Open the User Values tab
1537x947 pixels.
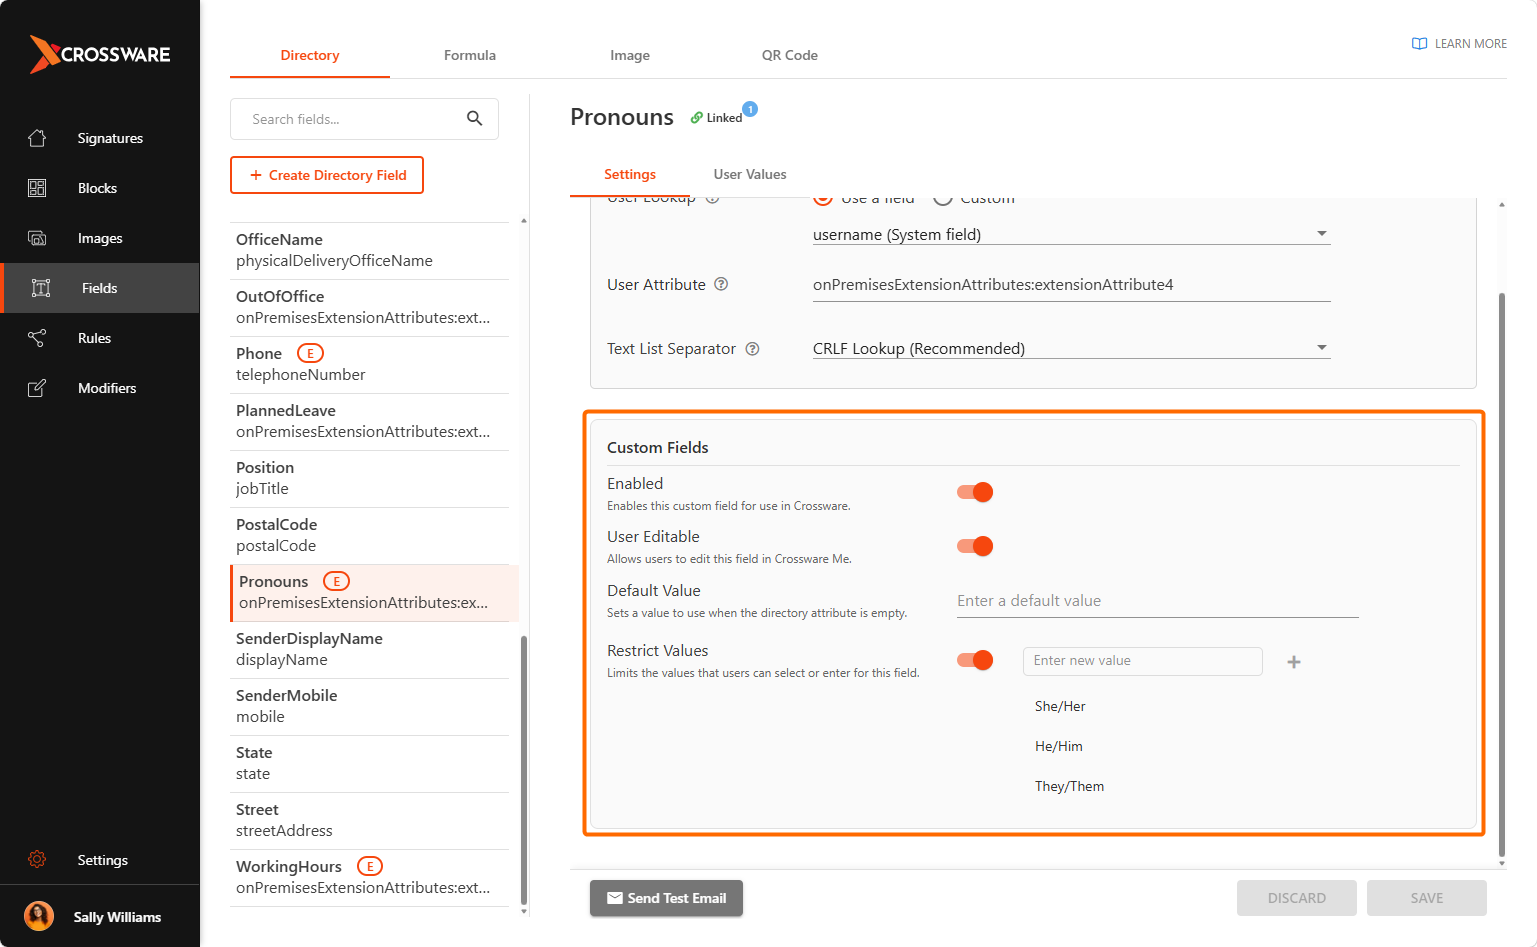click(750, 174)
